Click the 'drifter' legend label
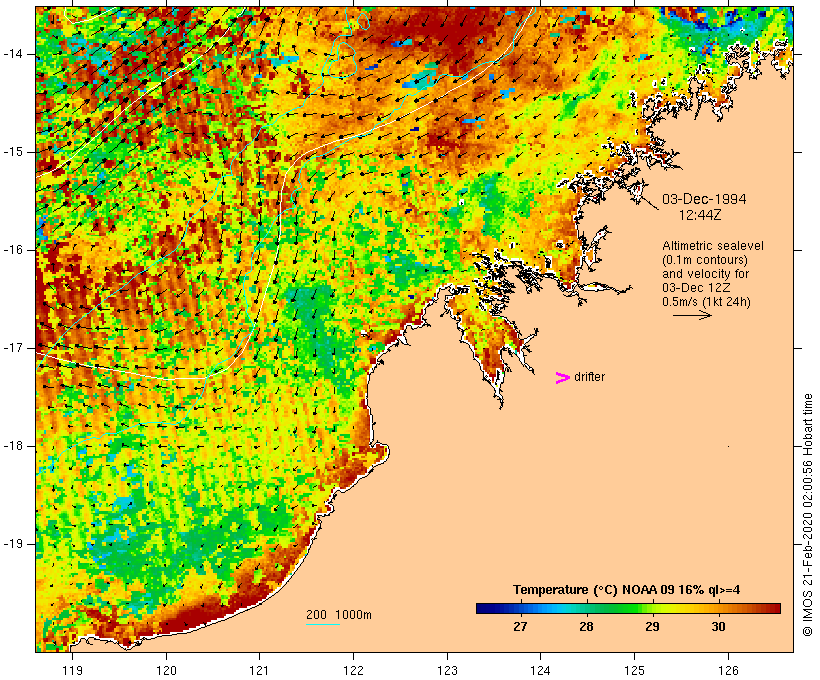This screenshot has width=820, height=680. 589,377
